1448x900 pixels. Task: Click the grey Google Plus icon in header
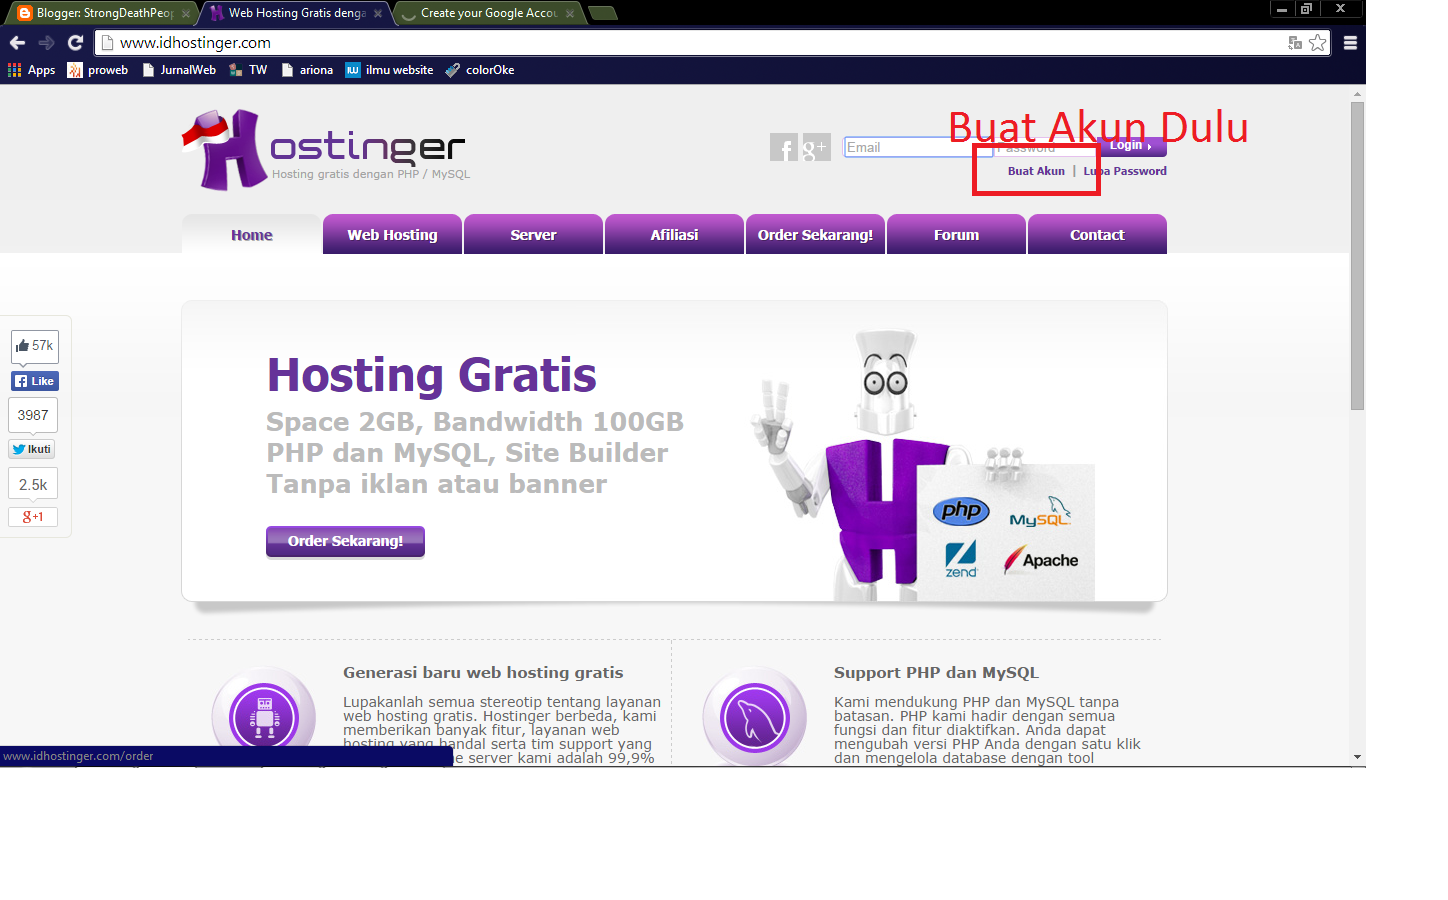(x=817, y=147)
